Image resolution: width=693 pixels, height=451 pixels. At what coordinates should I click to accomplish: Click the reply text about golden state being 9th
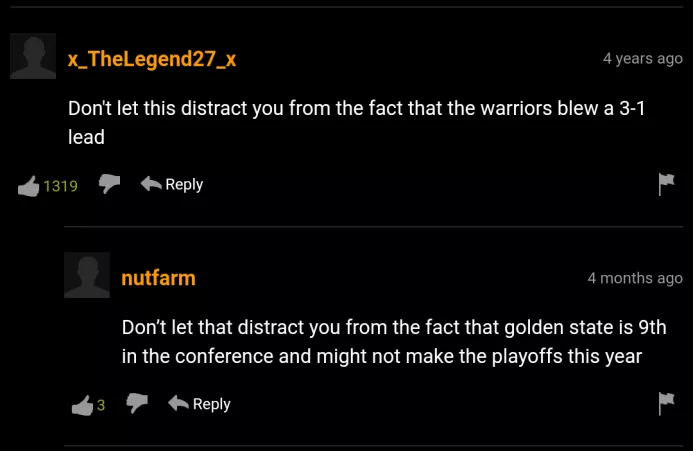coord(393,341)
